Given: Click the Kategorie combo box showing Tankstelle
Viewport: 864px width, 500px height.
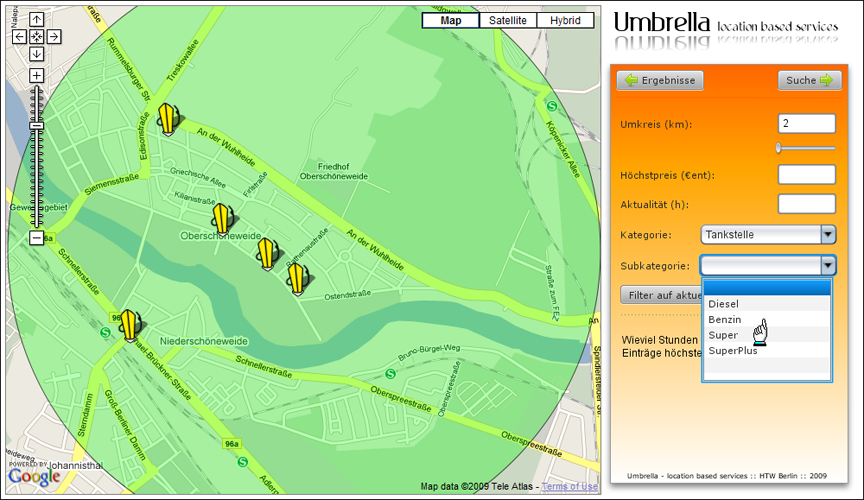Looking at the screenshot, I should 768,234.
